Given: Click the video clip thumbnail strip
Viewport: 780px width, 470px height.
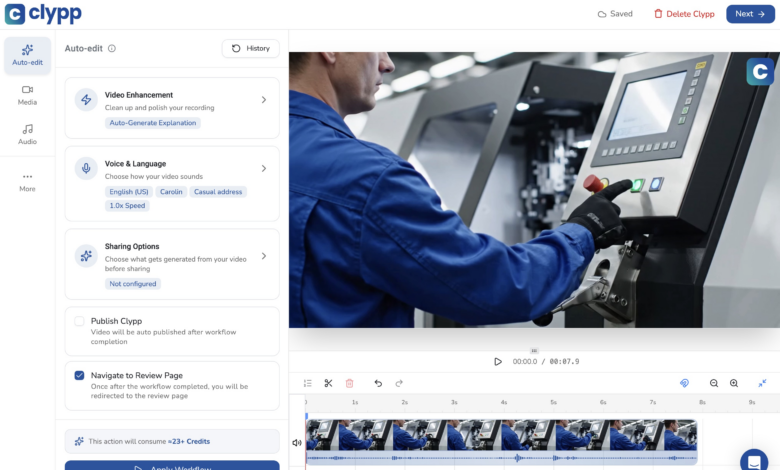Looking at the screenshot, I should [501, 435].
